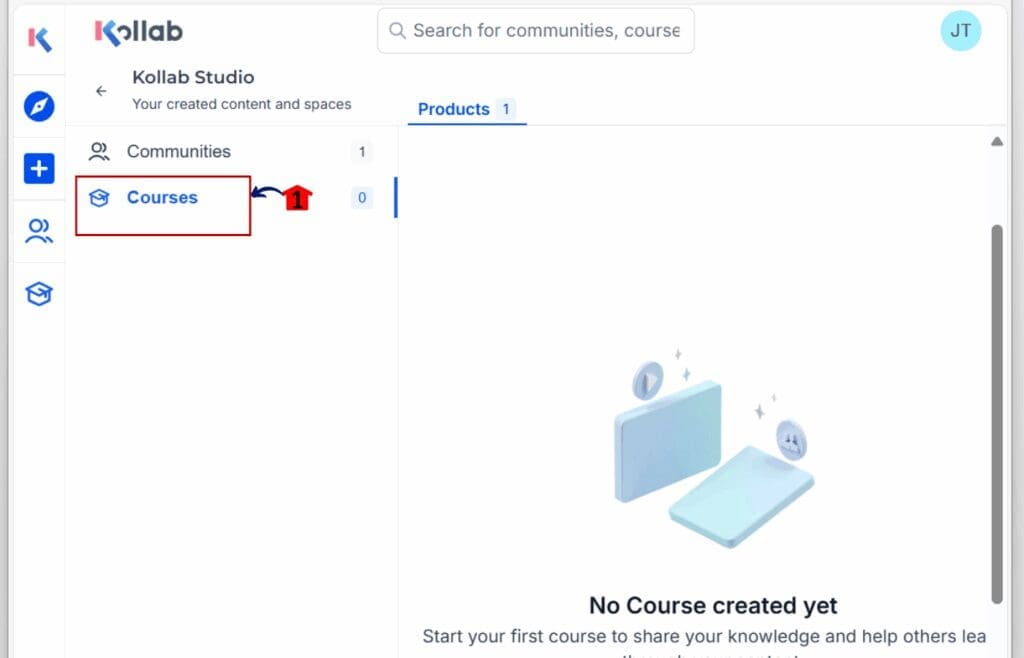Click the vertical scrollbar thumb
1024x658 pixels.
[x=997, y=415]
